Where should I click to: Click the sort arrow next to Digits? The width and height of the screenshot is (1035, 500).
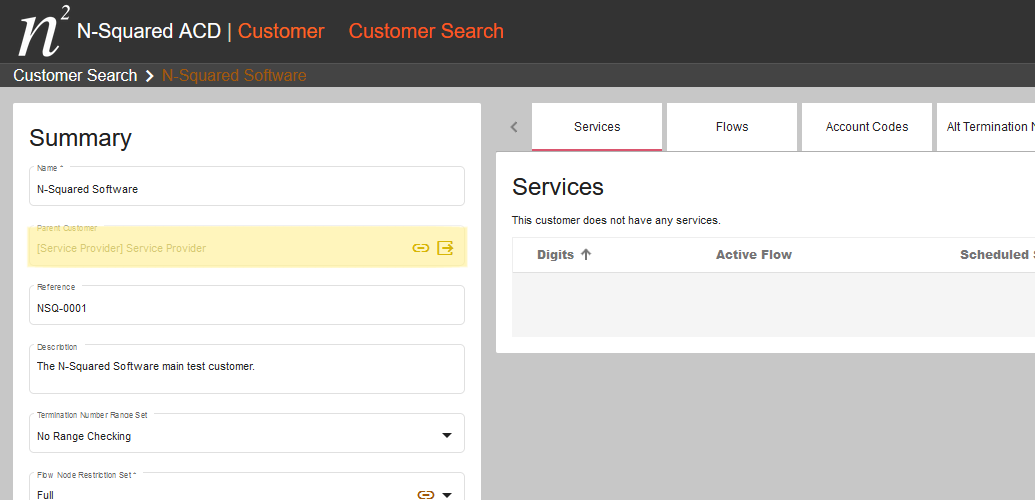[586, 255]
